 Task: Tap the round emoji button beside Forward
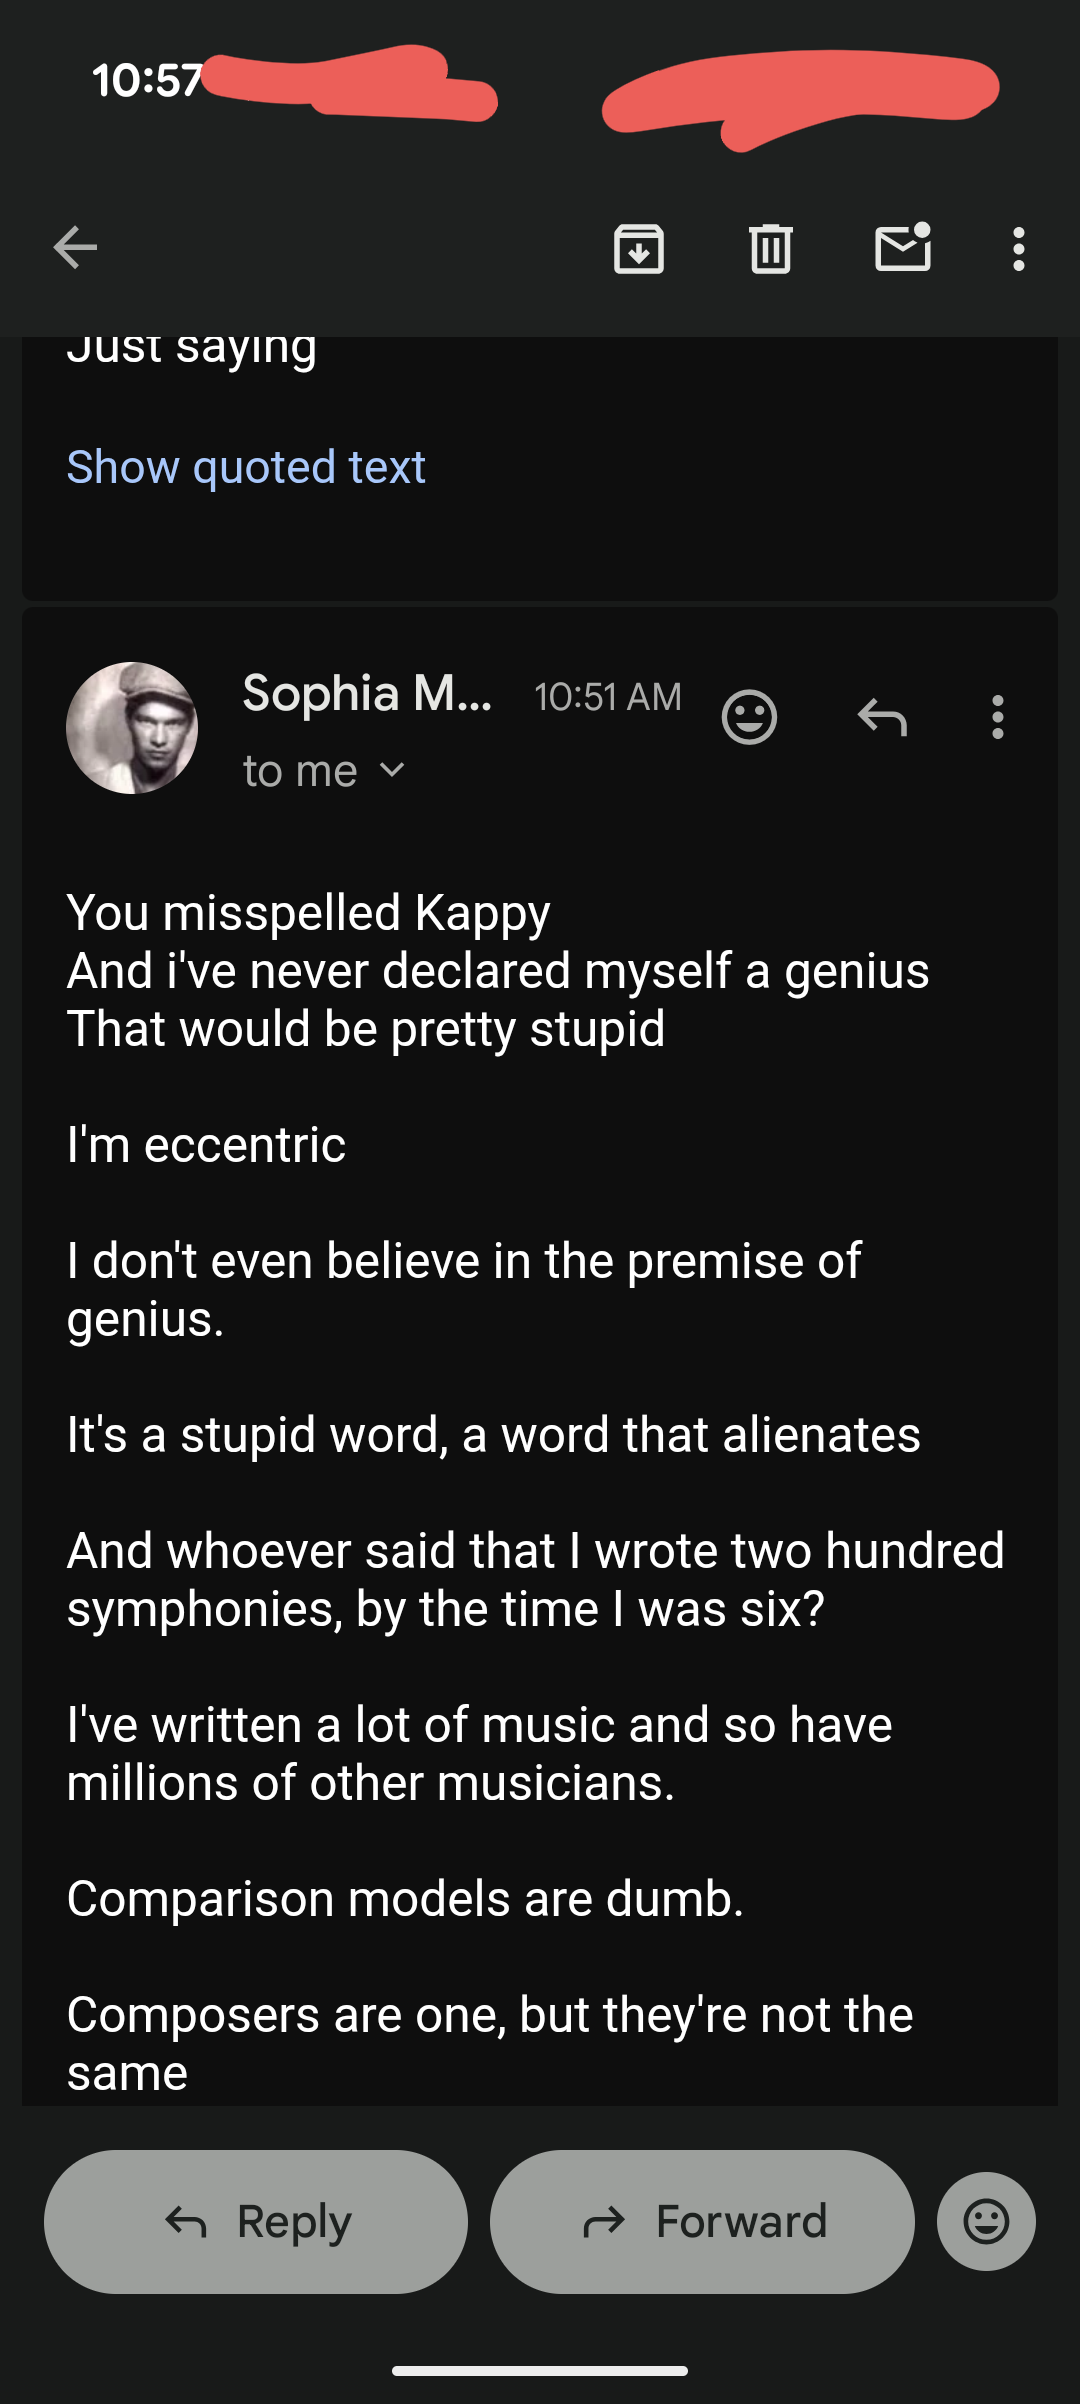coord(986,2222)
